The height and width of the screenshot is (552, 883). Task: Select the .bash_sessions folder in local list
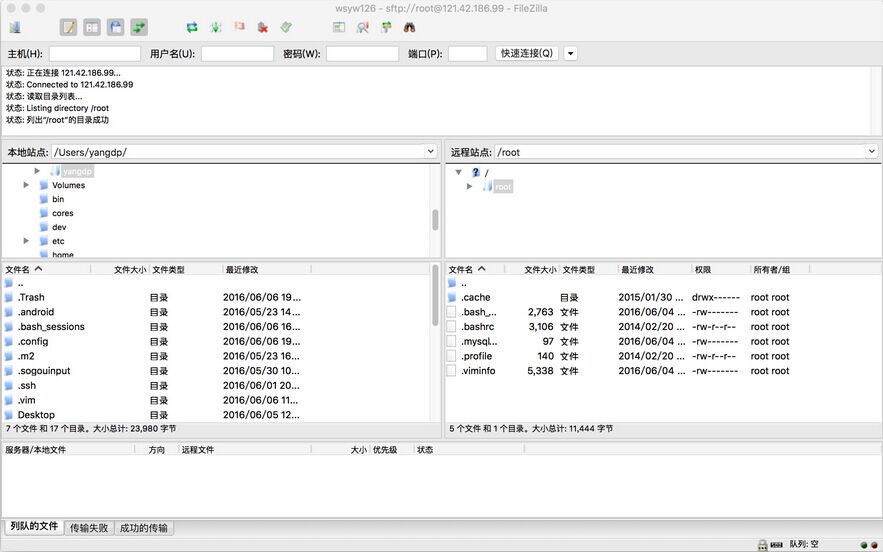(x=51, y=327)
